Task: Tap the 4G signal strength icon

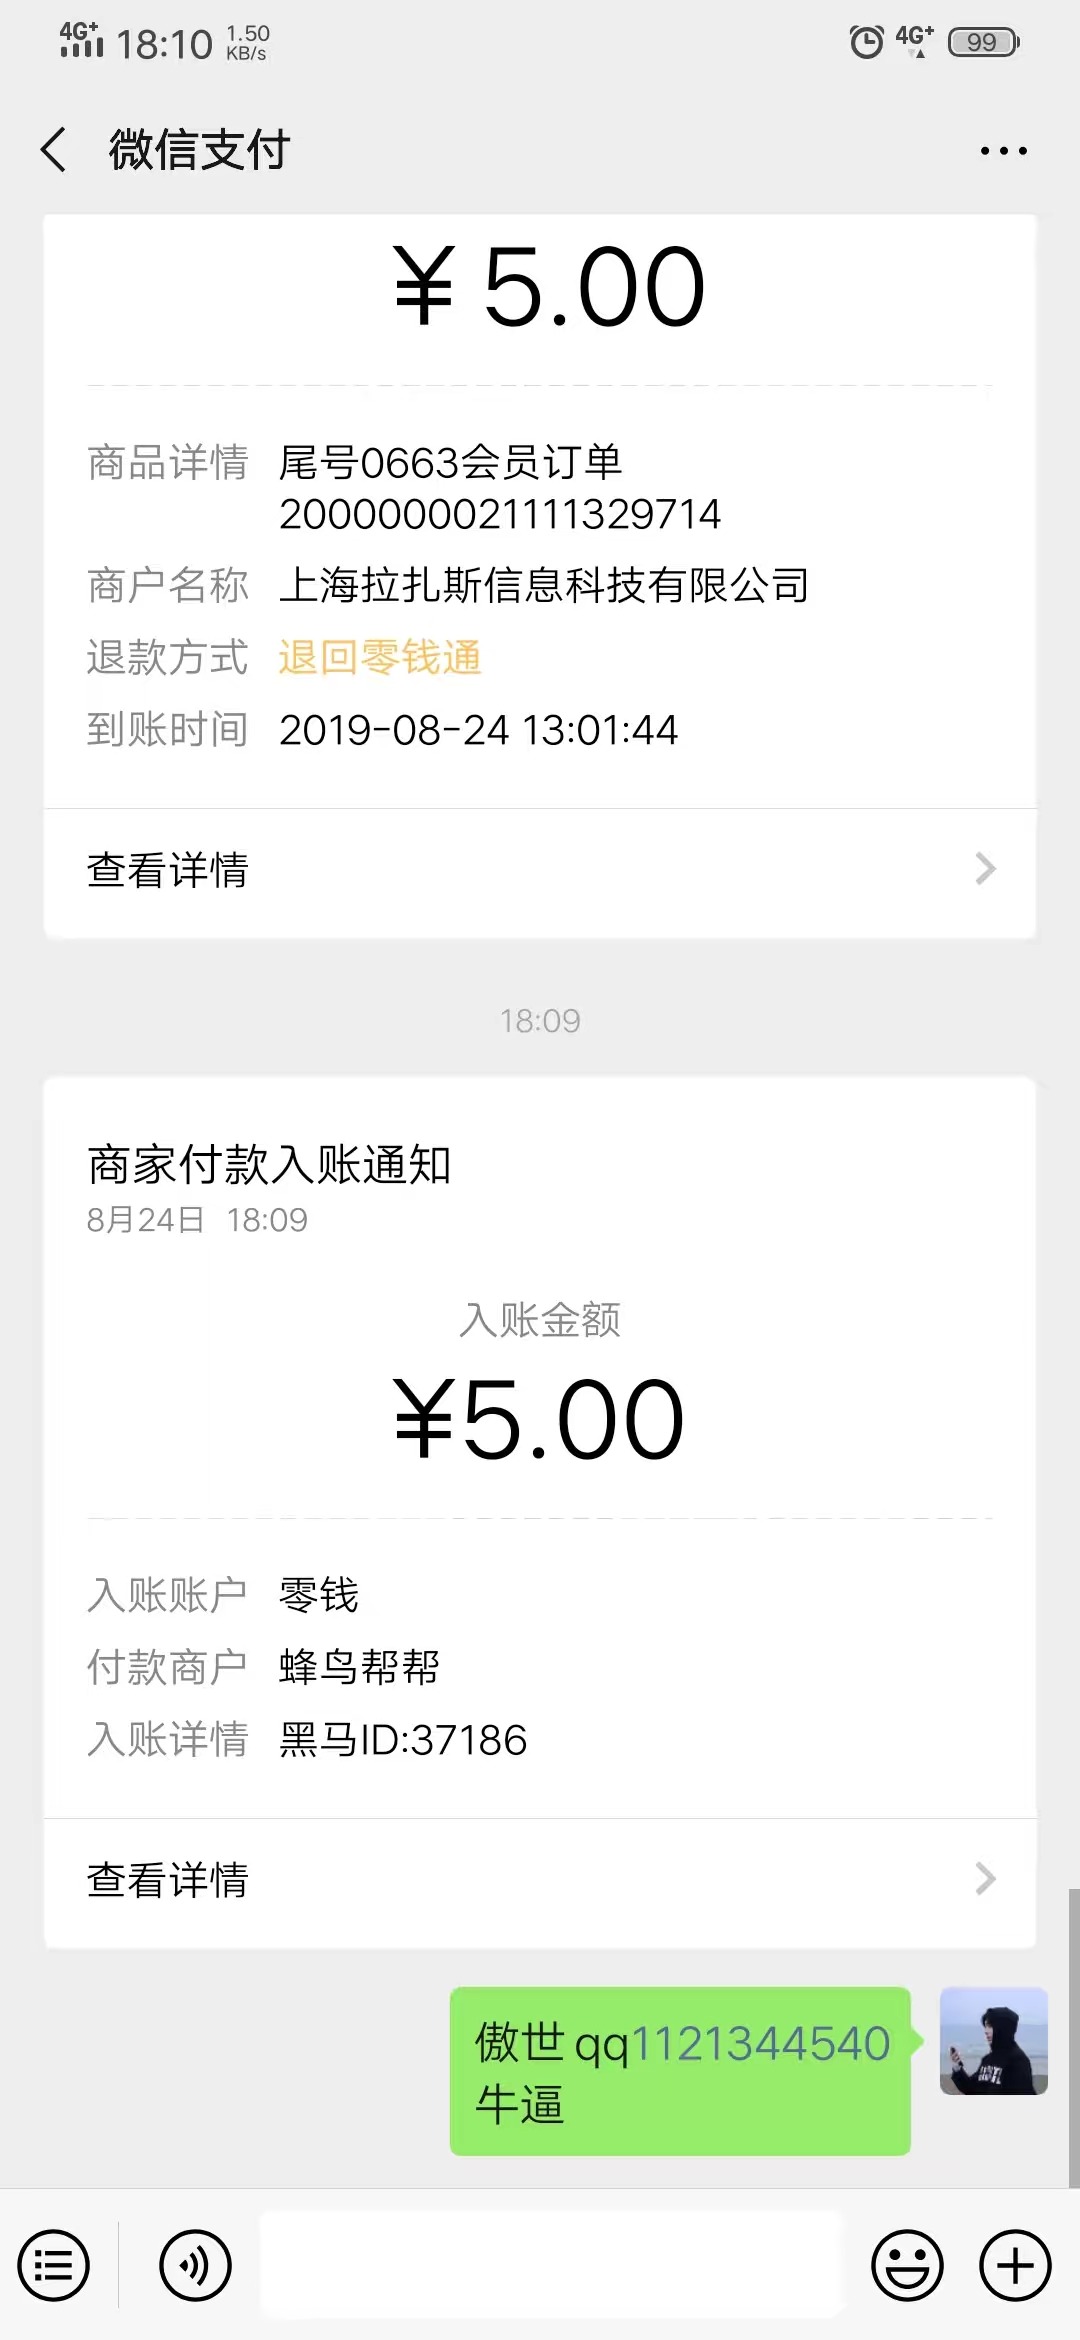Action: (x=81, y=40)
